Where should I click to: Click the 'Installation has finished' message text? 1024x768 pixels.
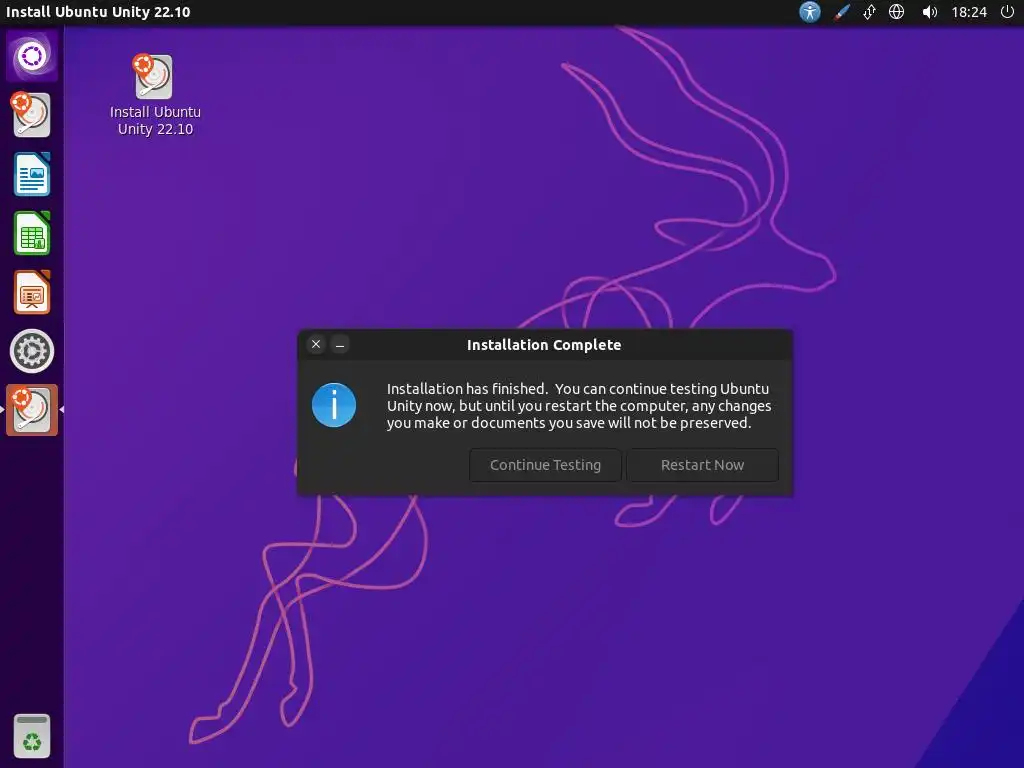tap(579, 406)
